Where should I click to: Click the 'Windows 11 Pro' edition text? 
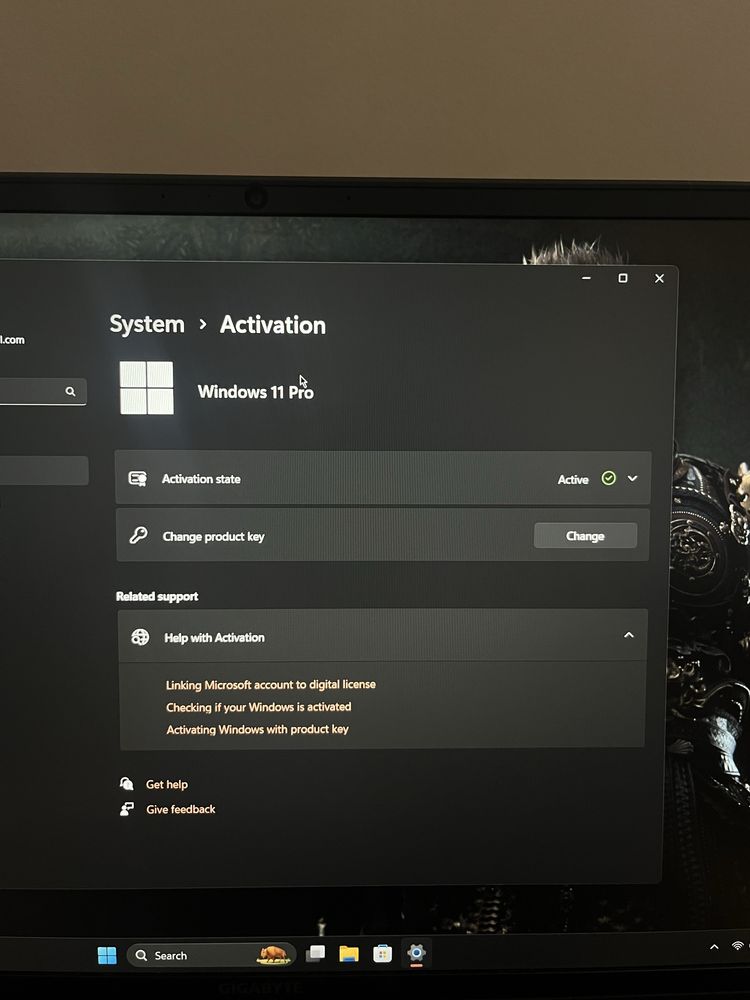coord(255,392)
